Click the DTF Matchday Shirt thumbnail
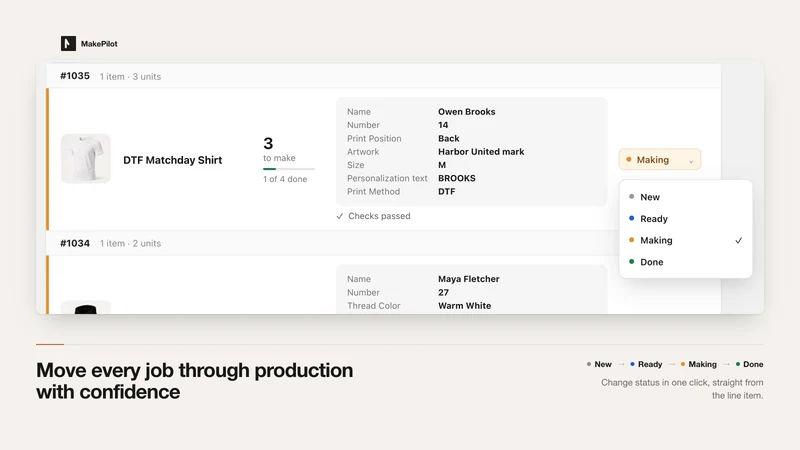This screenshot has width=800, height=450. (86, 159)
